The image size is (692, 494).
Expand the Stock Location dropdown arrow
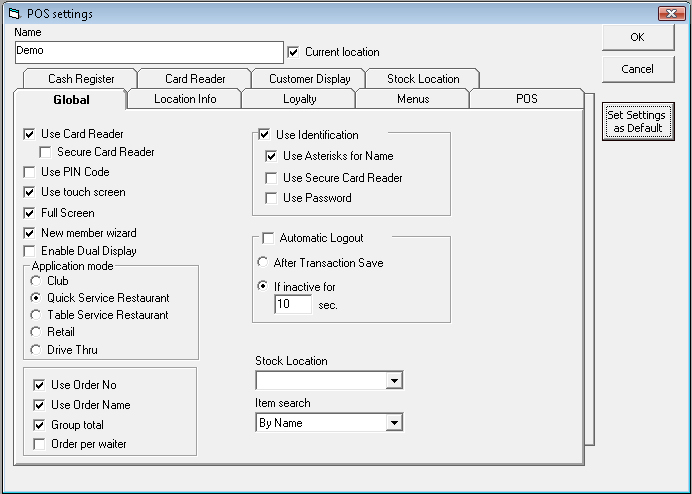coord(394,381)
